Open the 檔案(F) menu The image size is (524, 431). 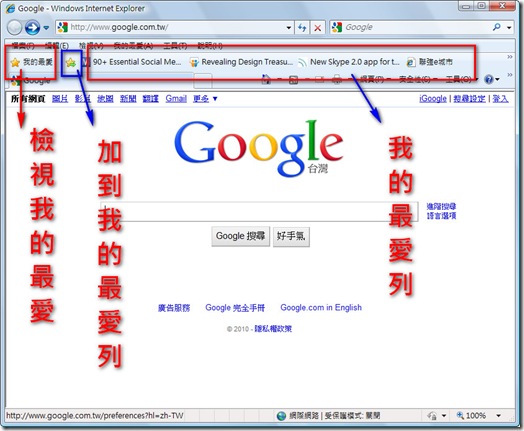(23, 45)
